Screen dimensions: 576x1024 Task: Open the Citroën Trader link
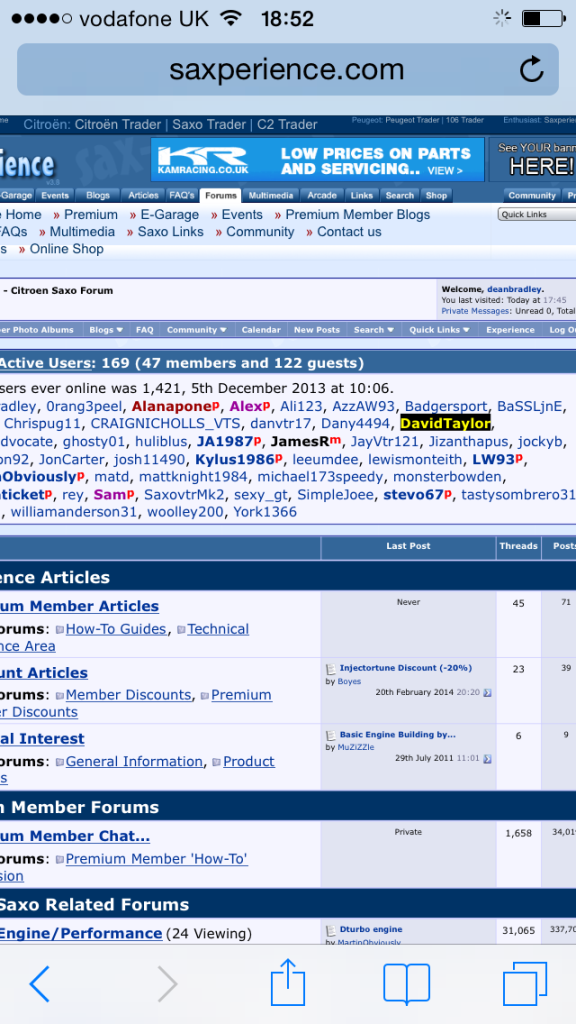pos(117,124)
